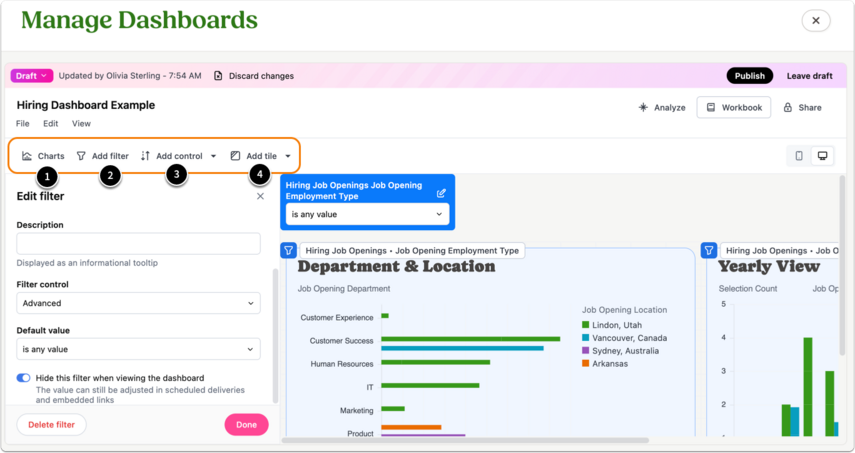Viewport: 855px width, 453px height.
Task: Click filter icon on Department & Location tile
Action: pyautogui.click(x=288, y=251)
